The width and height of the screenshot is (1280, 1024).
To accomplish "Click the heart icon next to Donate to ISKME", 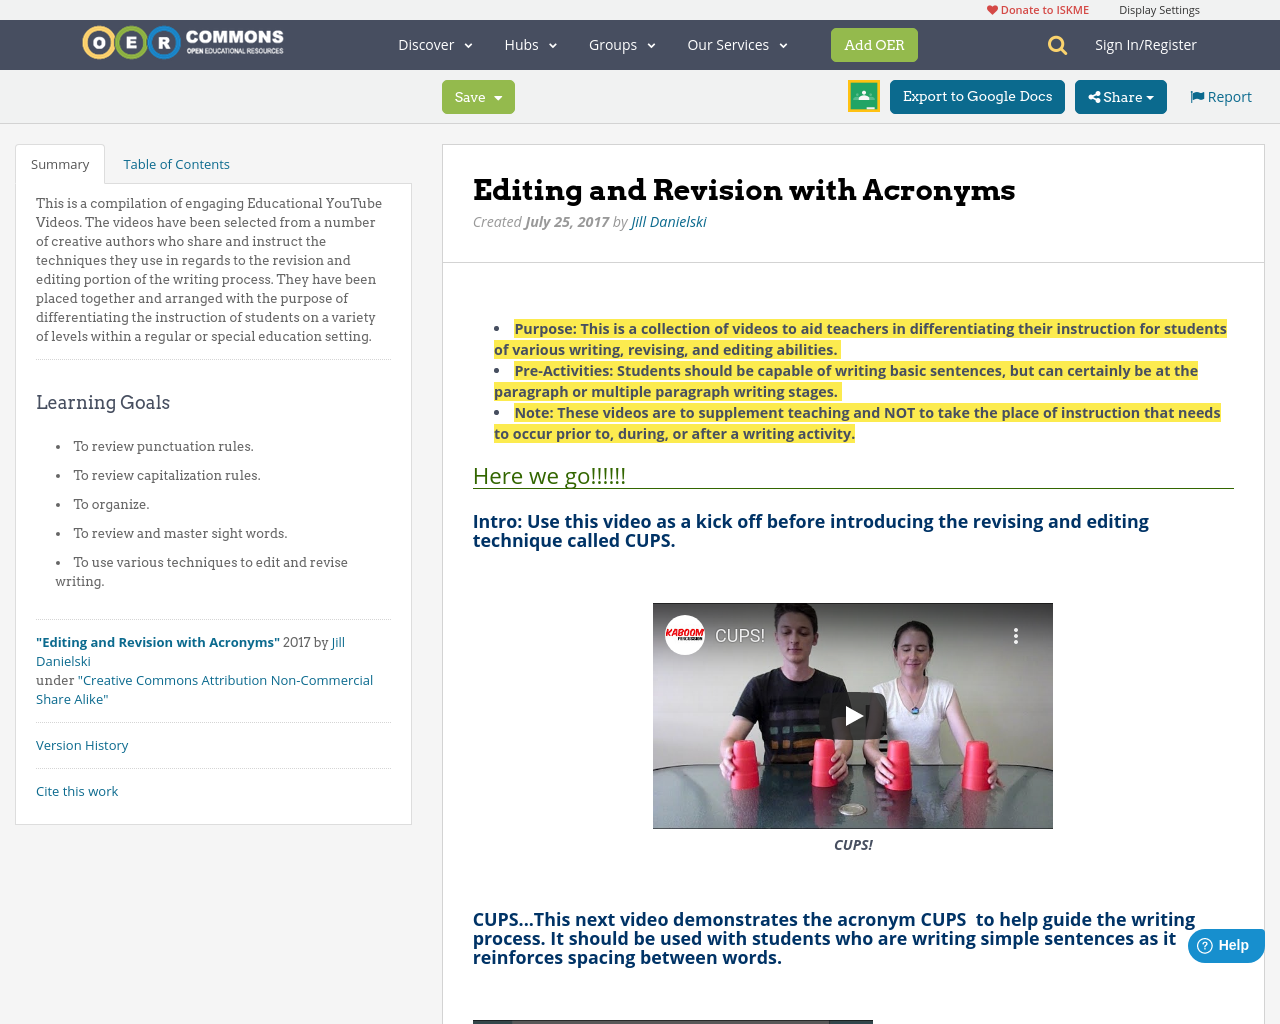I will tap(991, 8).
